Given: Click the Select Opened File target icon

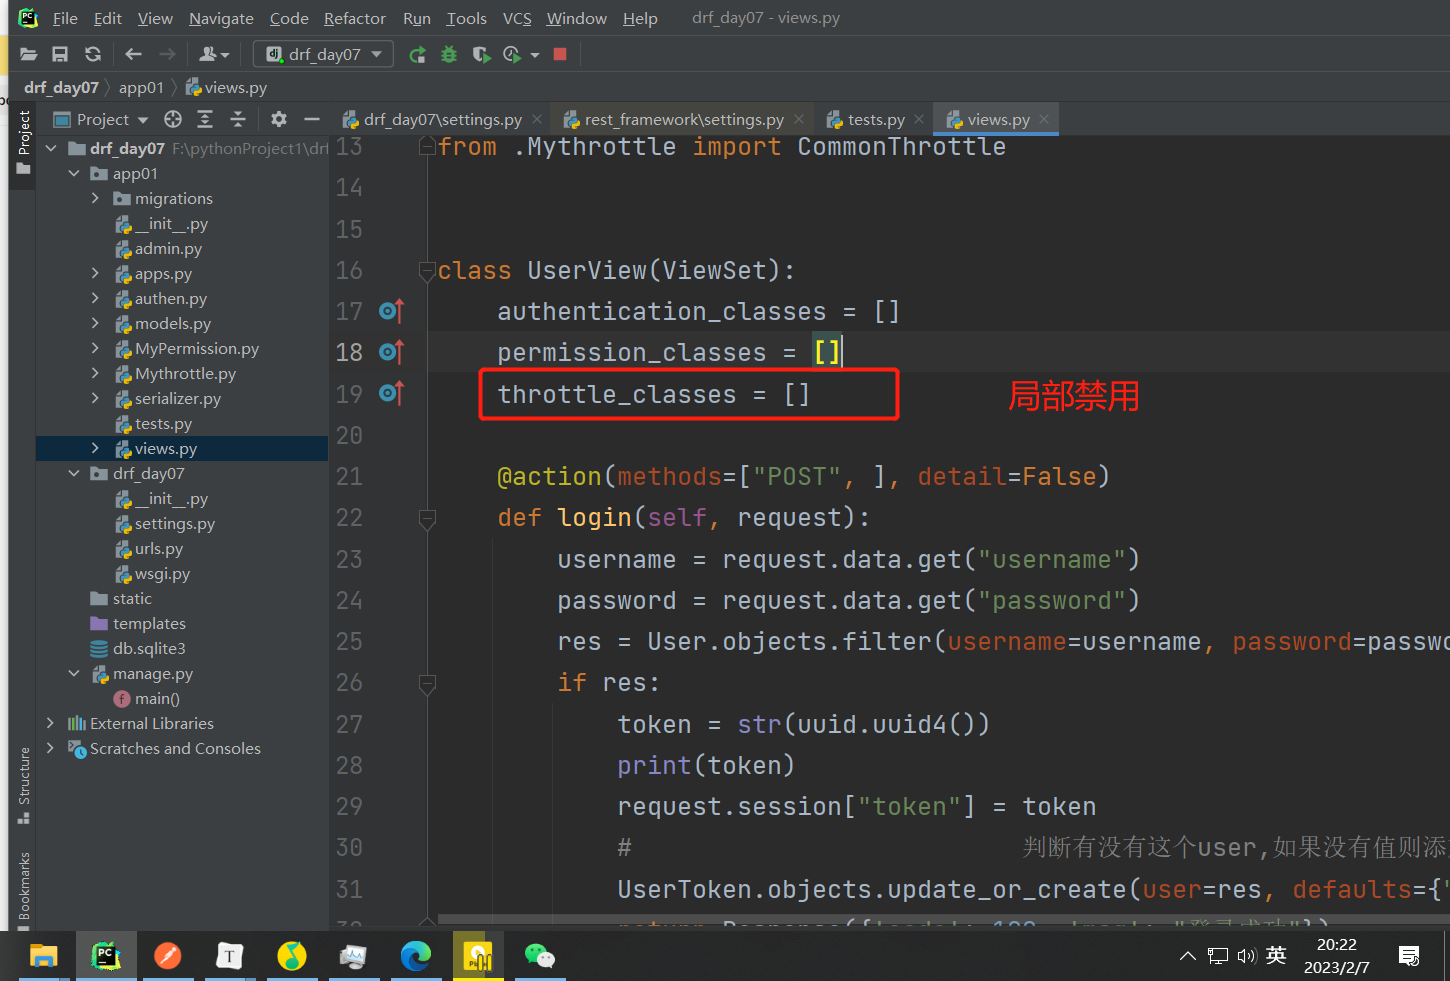Looking at the screenshot, I should click(x=173, y=119).
